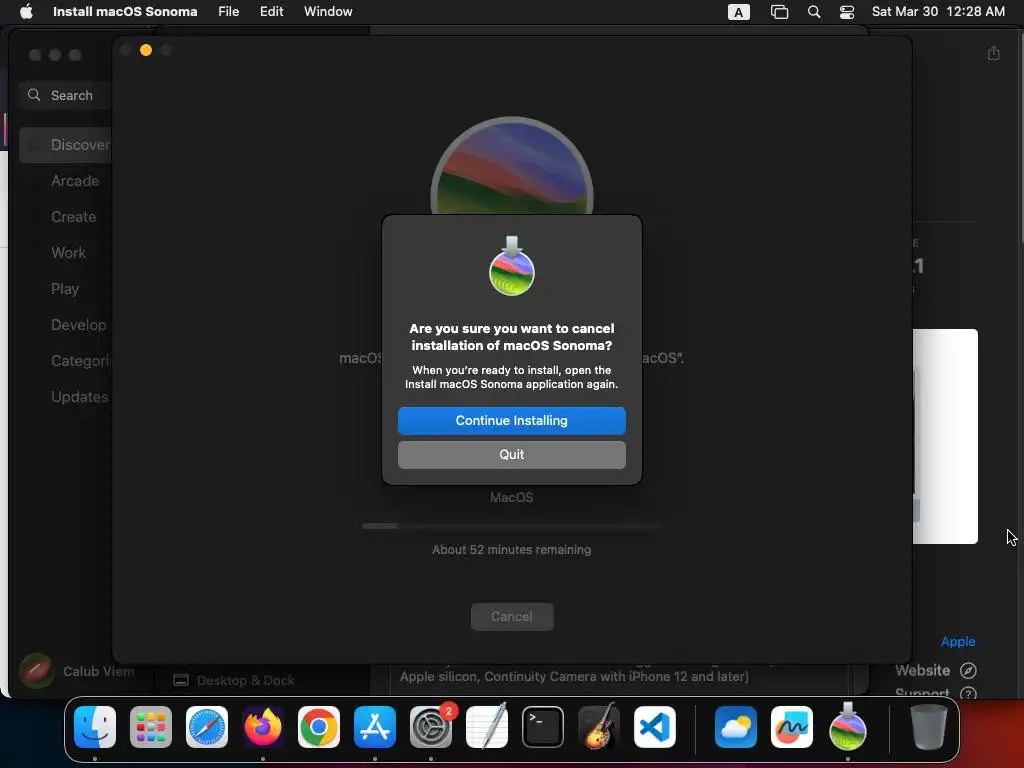Open the Window menu
This screenshot has width=1024, height=768.
click(328, 11)
